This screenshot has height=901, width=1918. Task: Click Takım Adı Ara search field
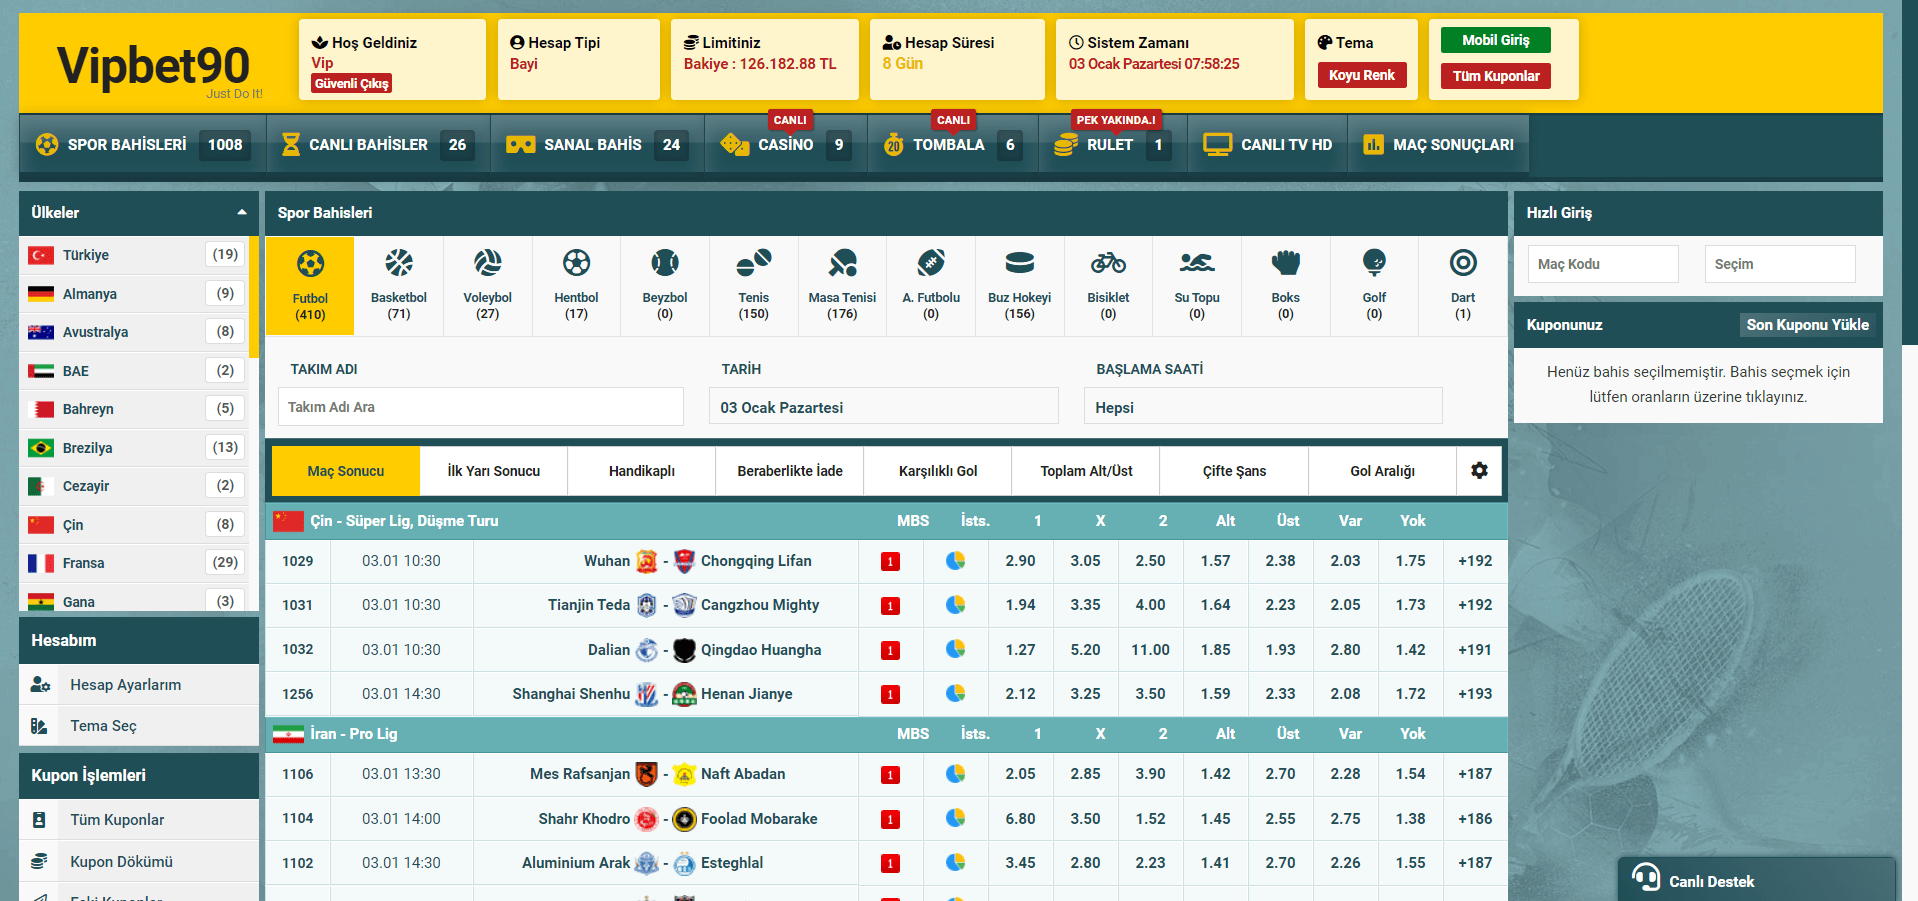(481, 407)
